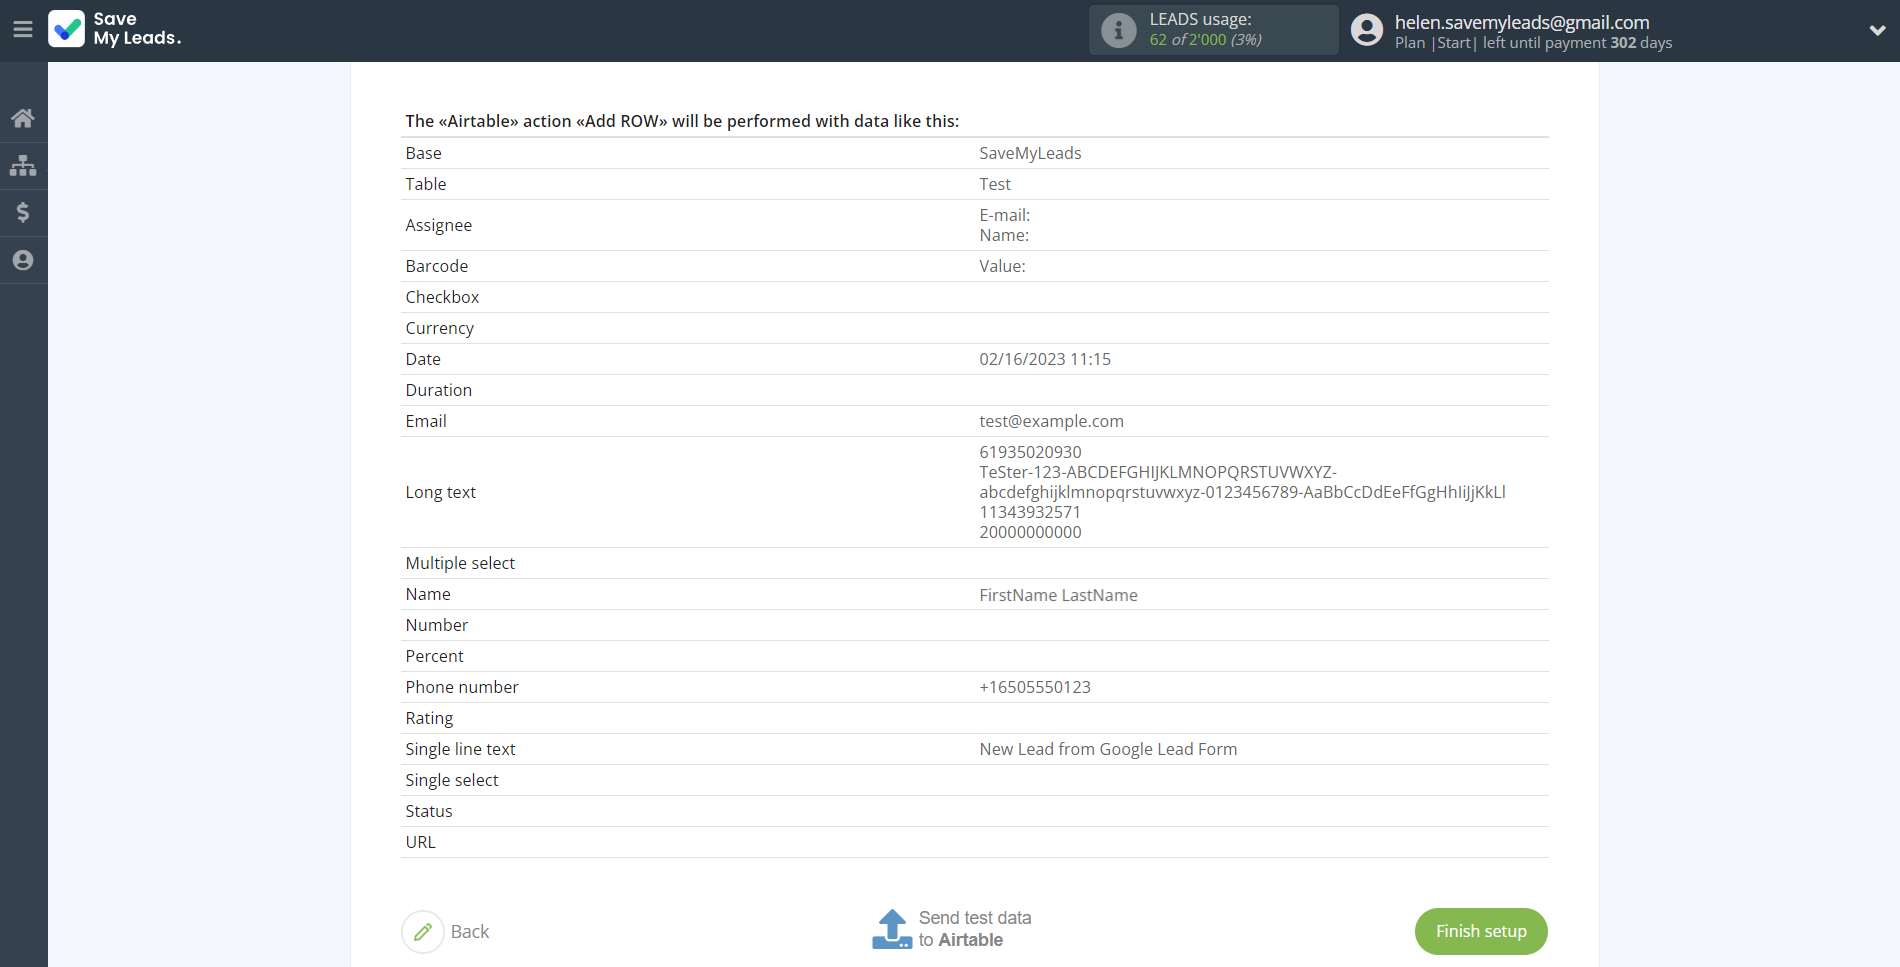The width and height of the screenshot is (1900, 967).
Task: Click the URL row label
Action: pyautogui.click(x=421, y=842)
